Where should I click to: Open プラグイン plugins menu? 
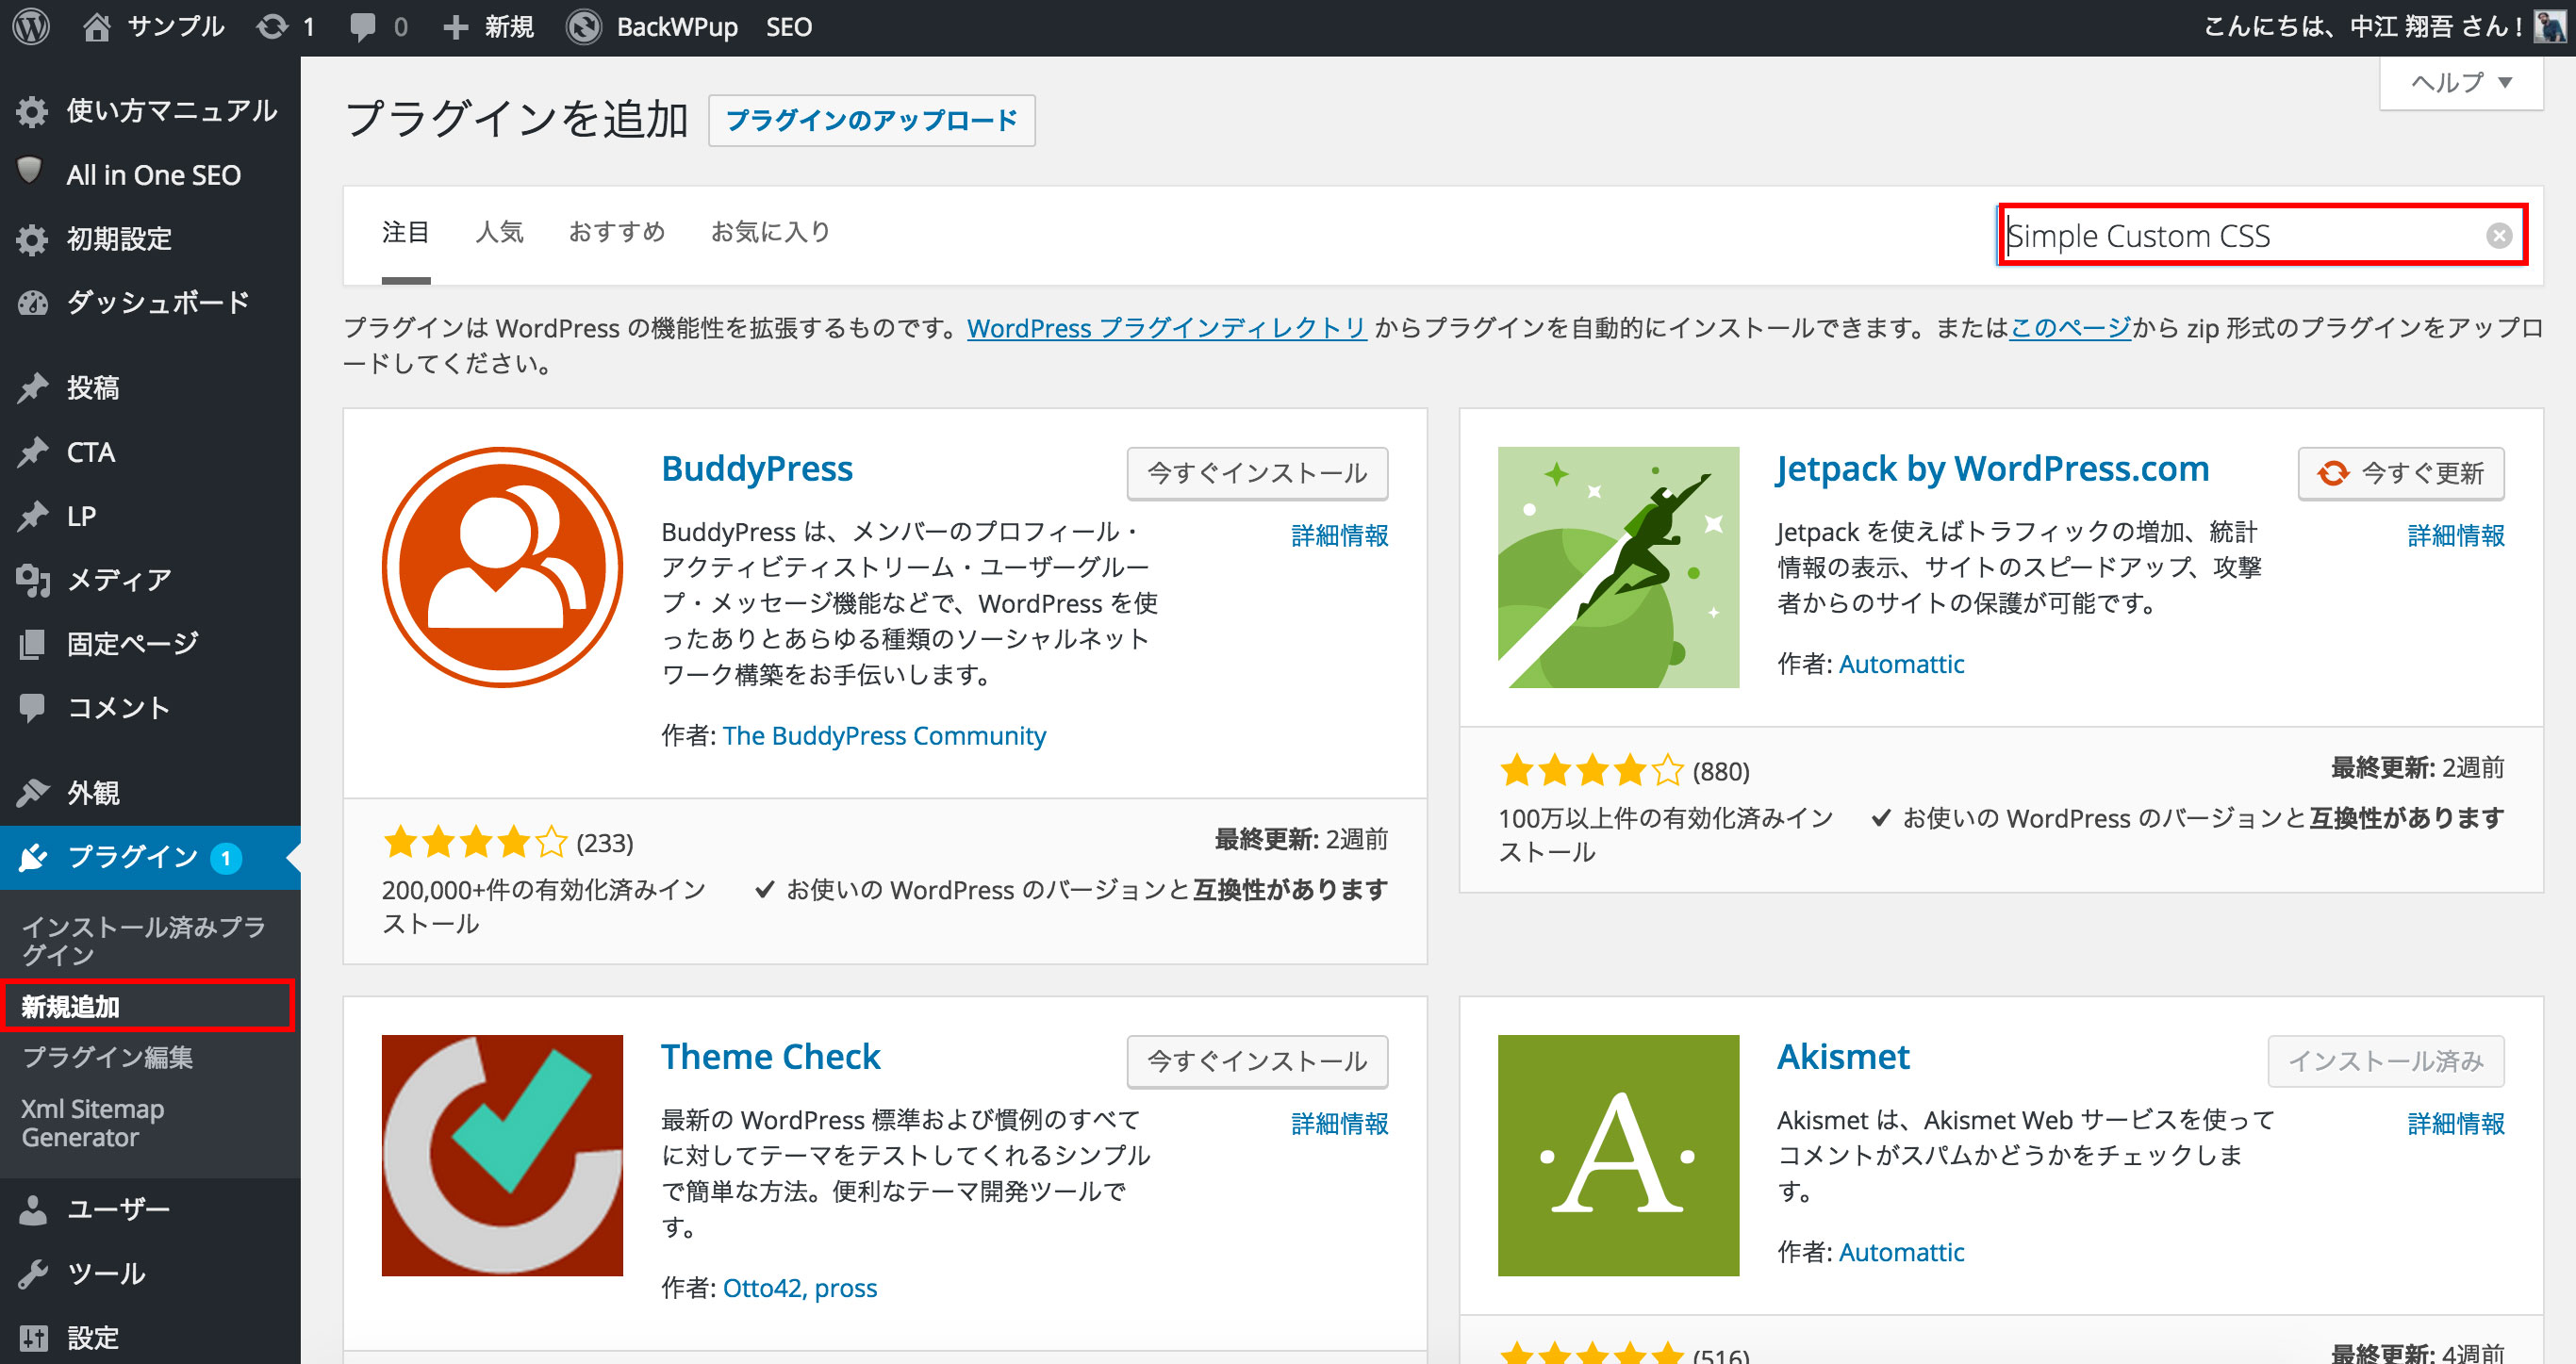150,857
